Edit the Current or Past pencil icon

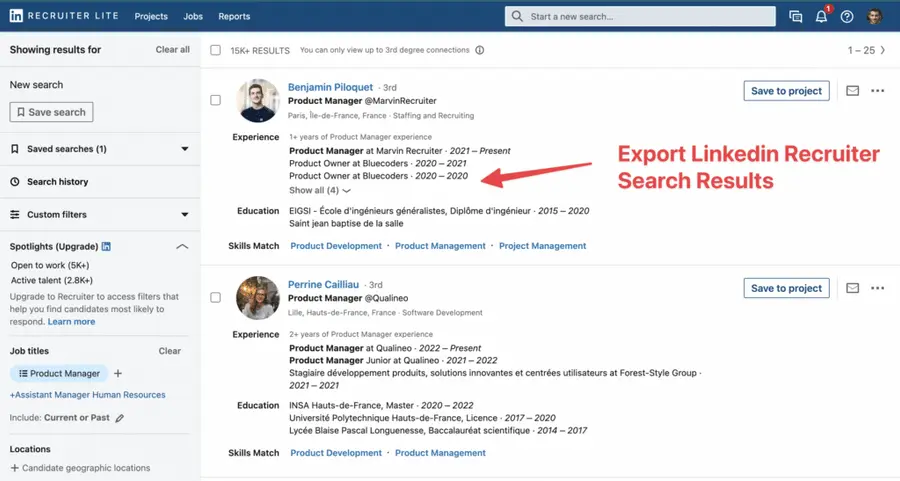pos(119,418)
